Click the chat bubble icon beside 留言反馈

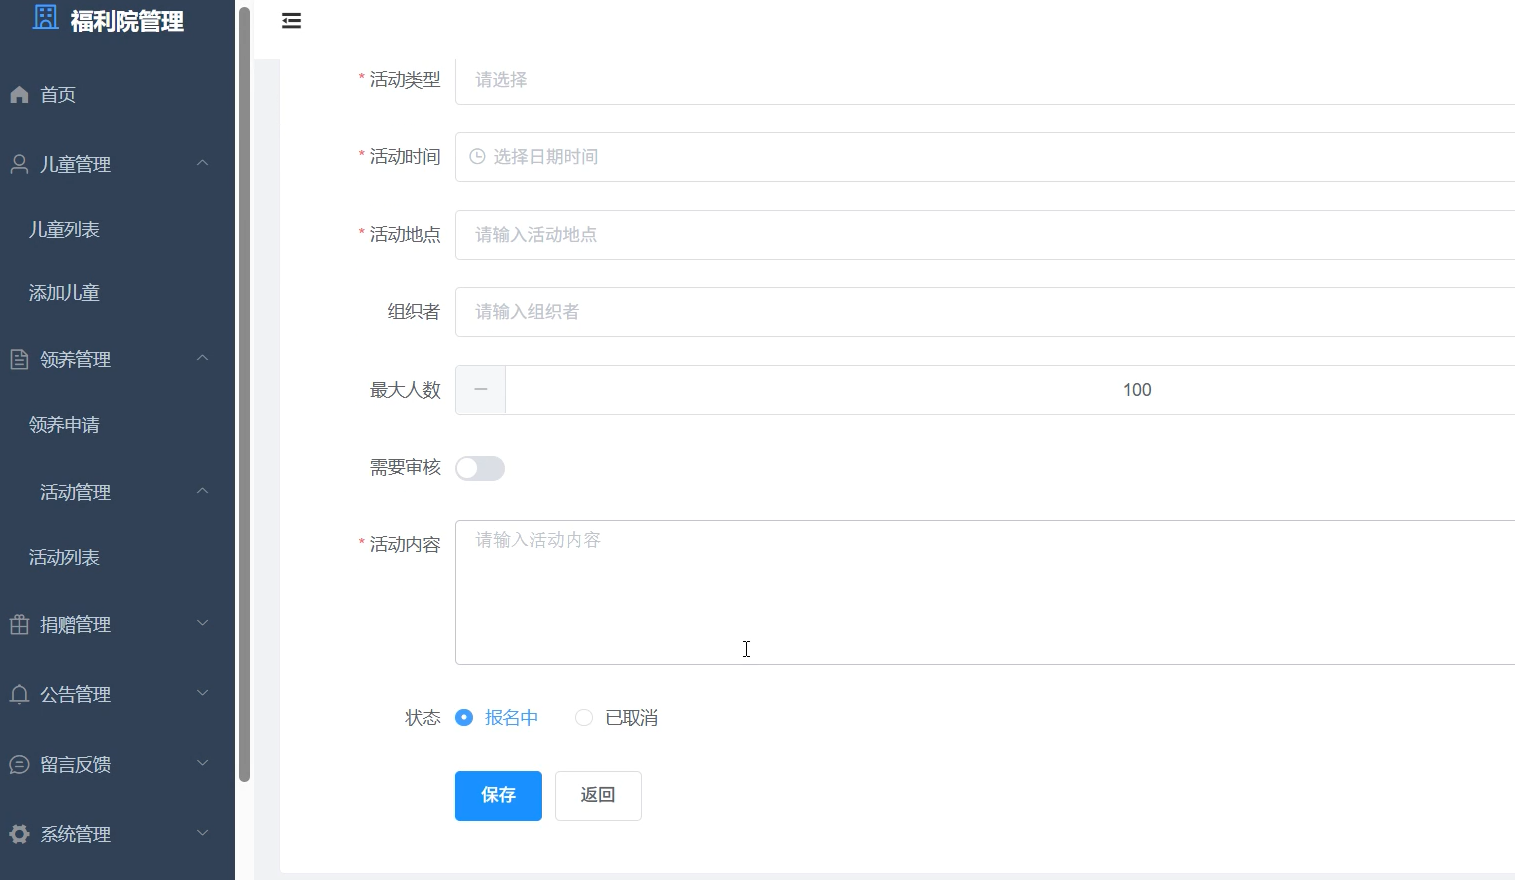19,765
